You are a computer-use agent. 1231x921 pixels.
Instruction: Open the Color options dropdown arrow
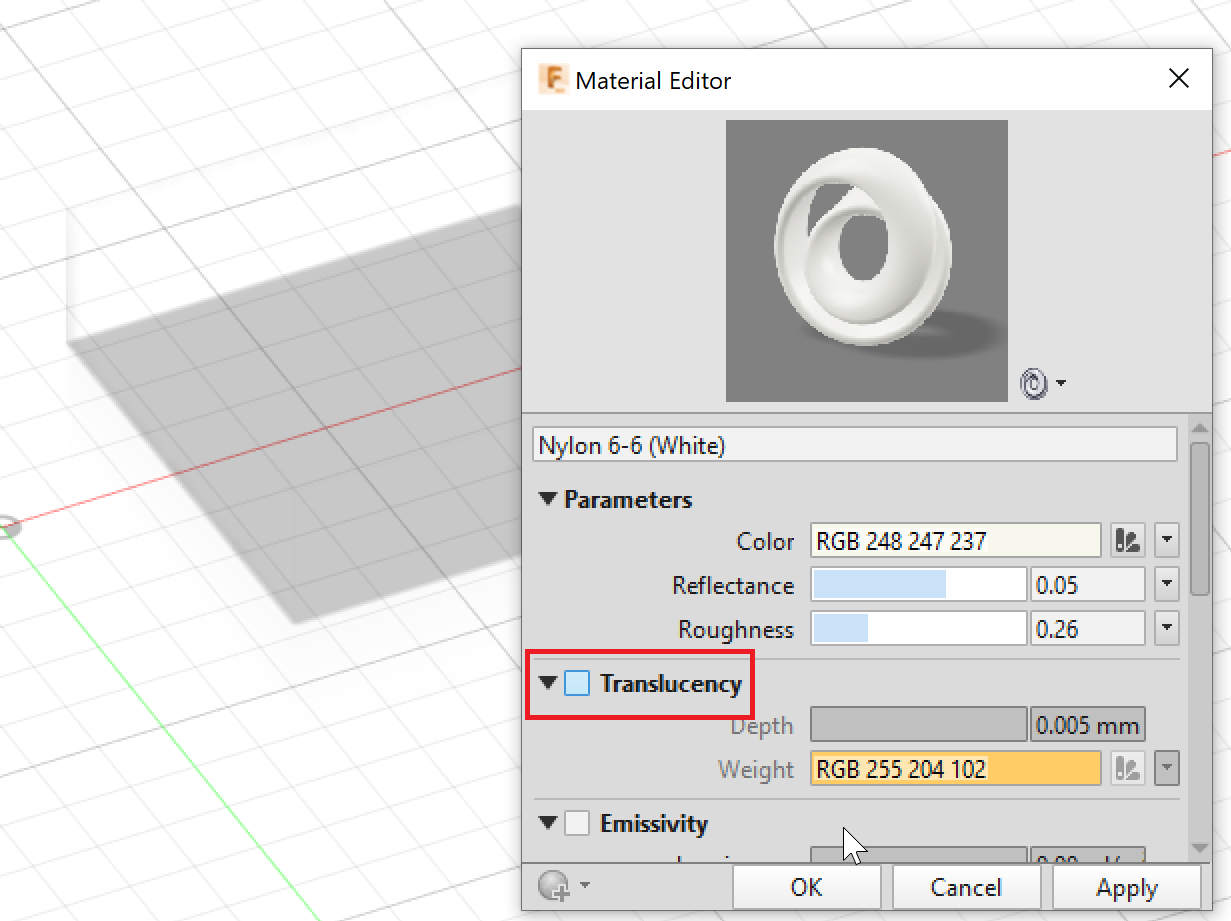click(x=1166, y=540)
